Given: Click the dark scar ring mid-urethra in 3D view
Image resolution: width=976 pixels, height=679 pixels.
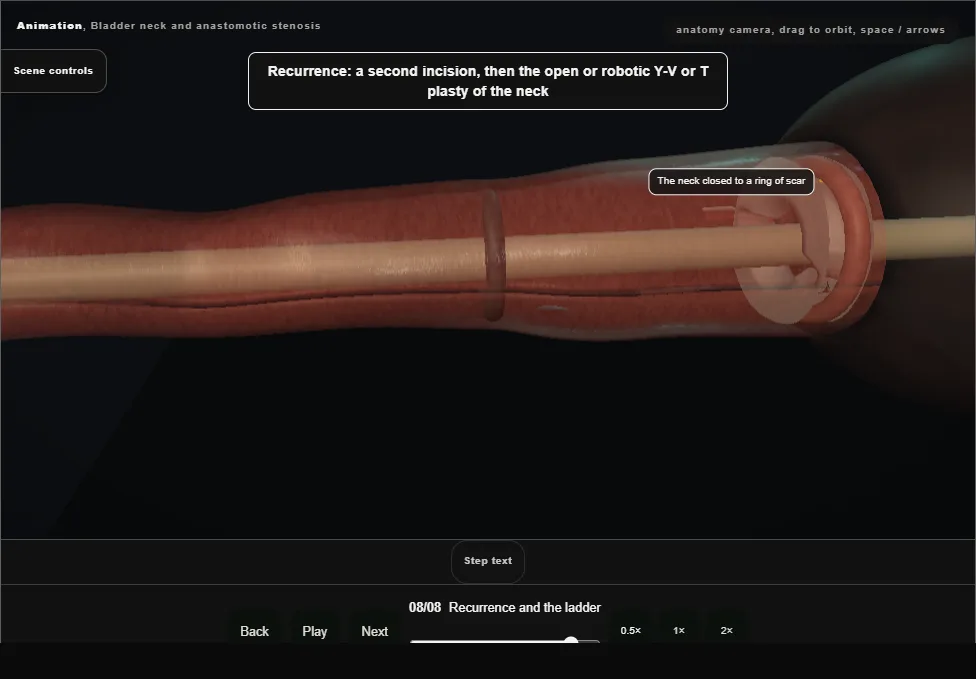Looking at the screenshot, I should tap(493, 255).
